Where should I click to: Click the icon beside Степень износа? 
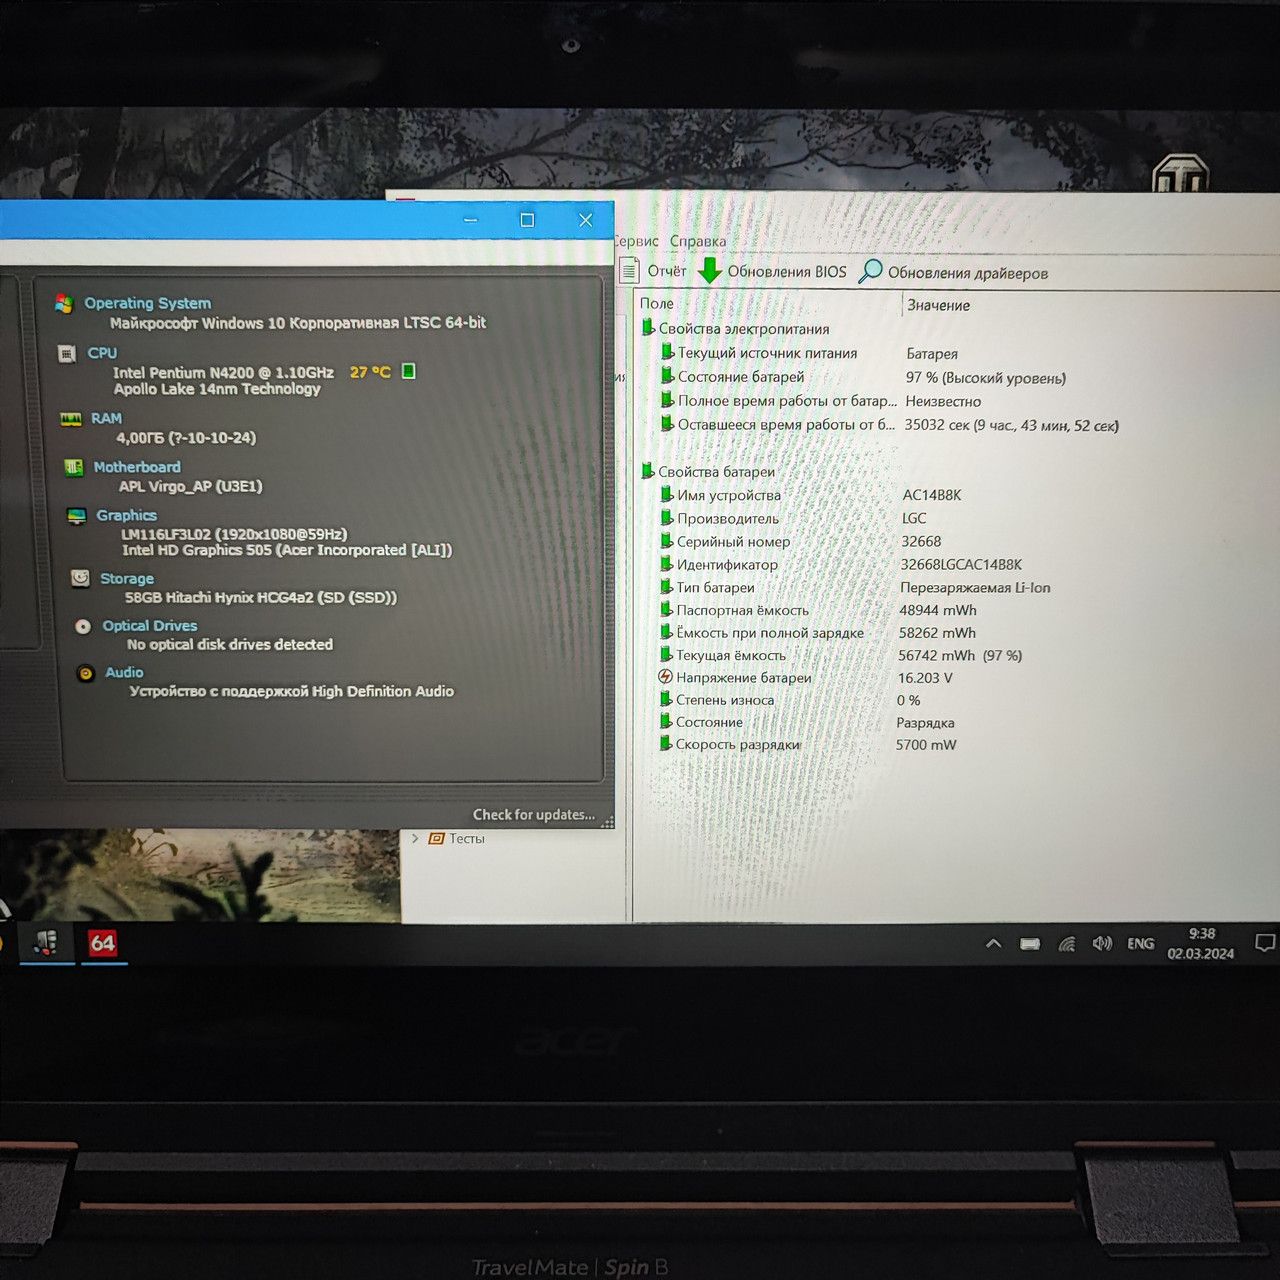(x=665, y=699)
